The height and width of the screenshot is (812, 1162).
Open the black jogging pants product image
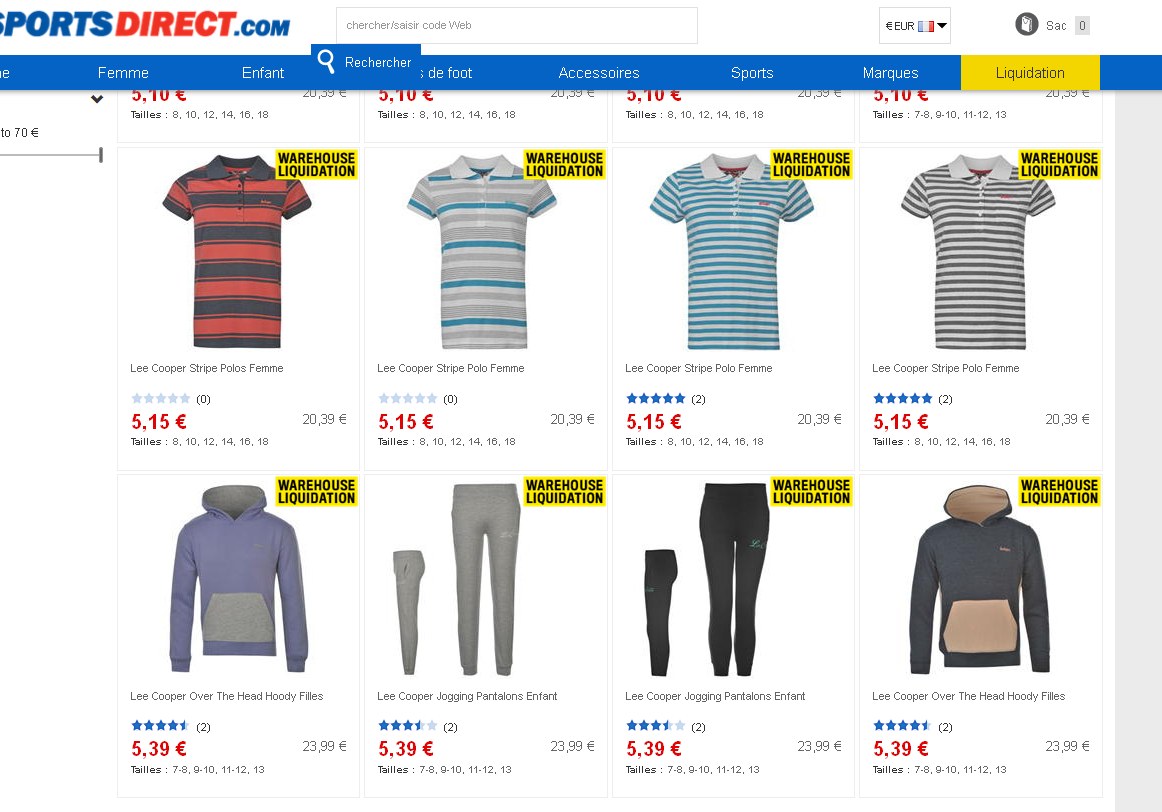pyautogui.click(x=708, y=579)
